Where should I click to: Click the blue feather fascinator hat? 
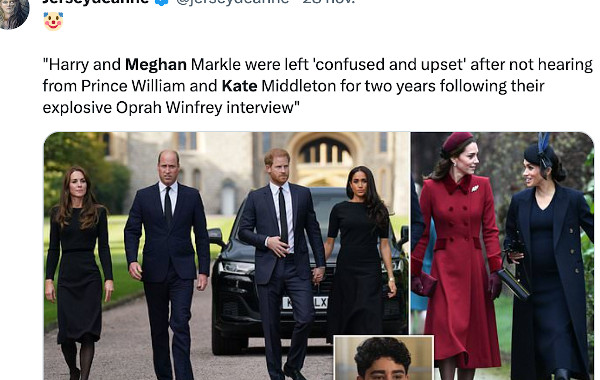(540, 151)
